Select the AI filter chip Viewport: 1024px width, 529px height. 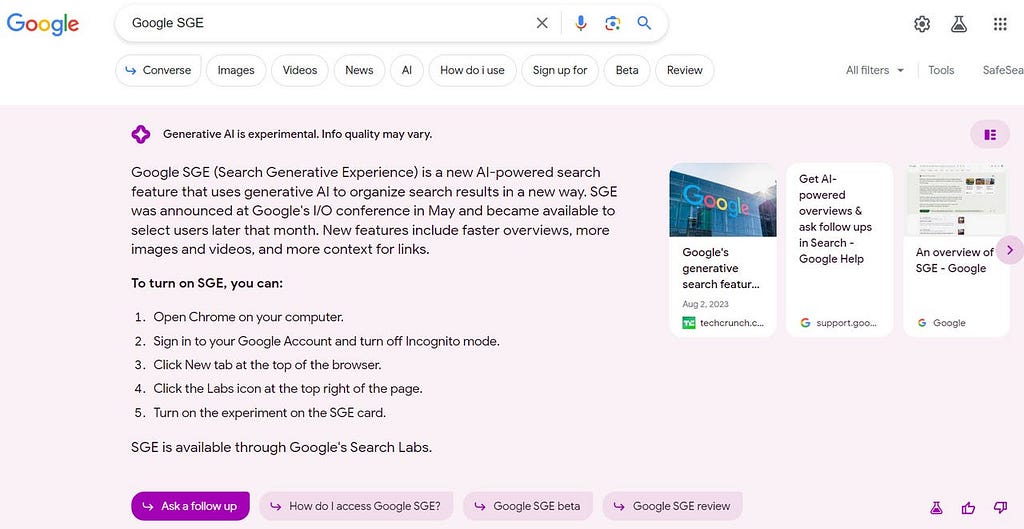(407, 70)
